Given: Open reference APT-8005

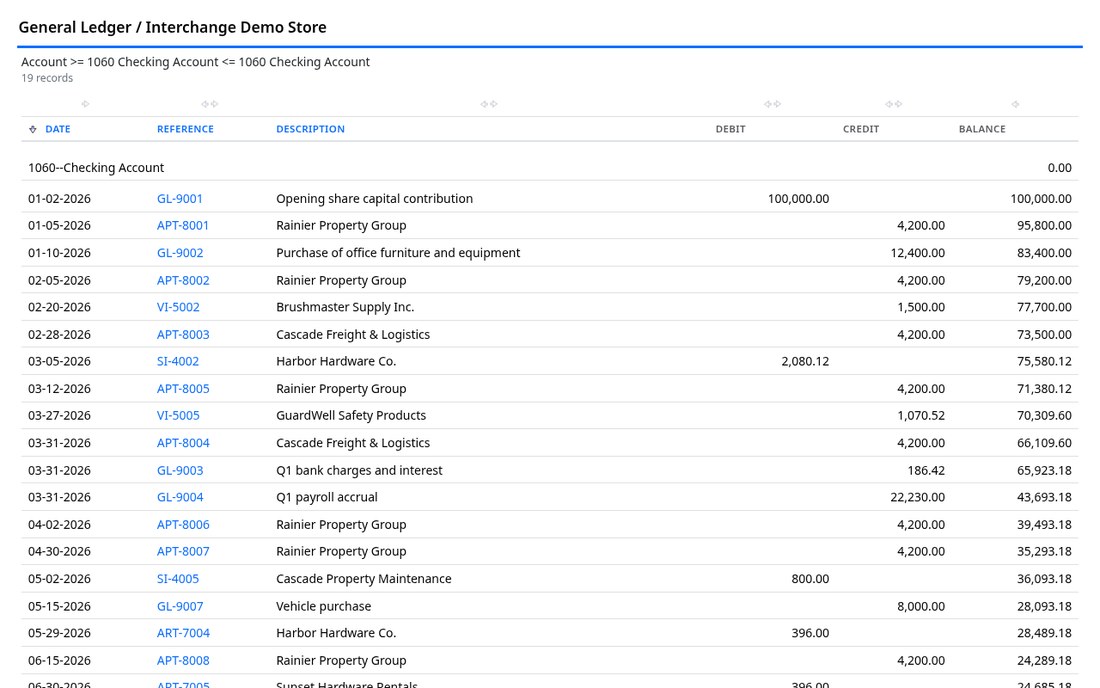Looking at the screenshot, I should coord(183,389).
